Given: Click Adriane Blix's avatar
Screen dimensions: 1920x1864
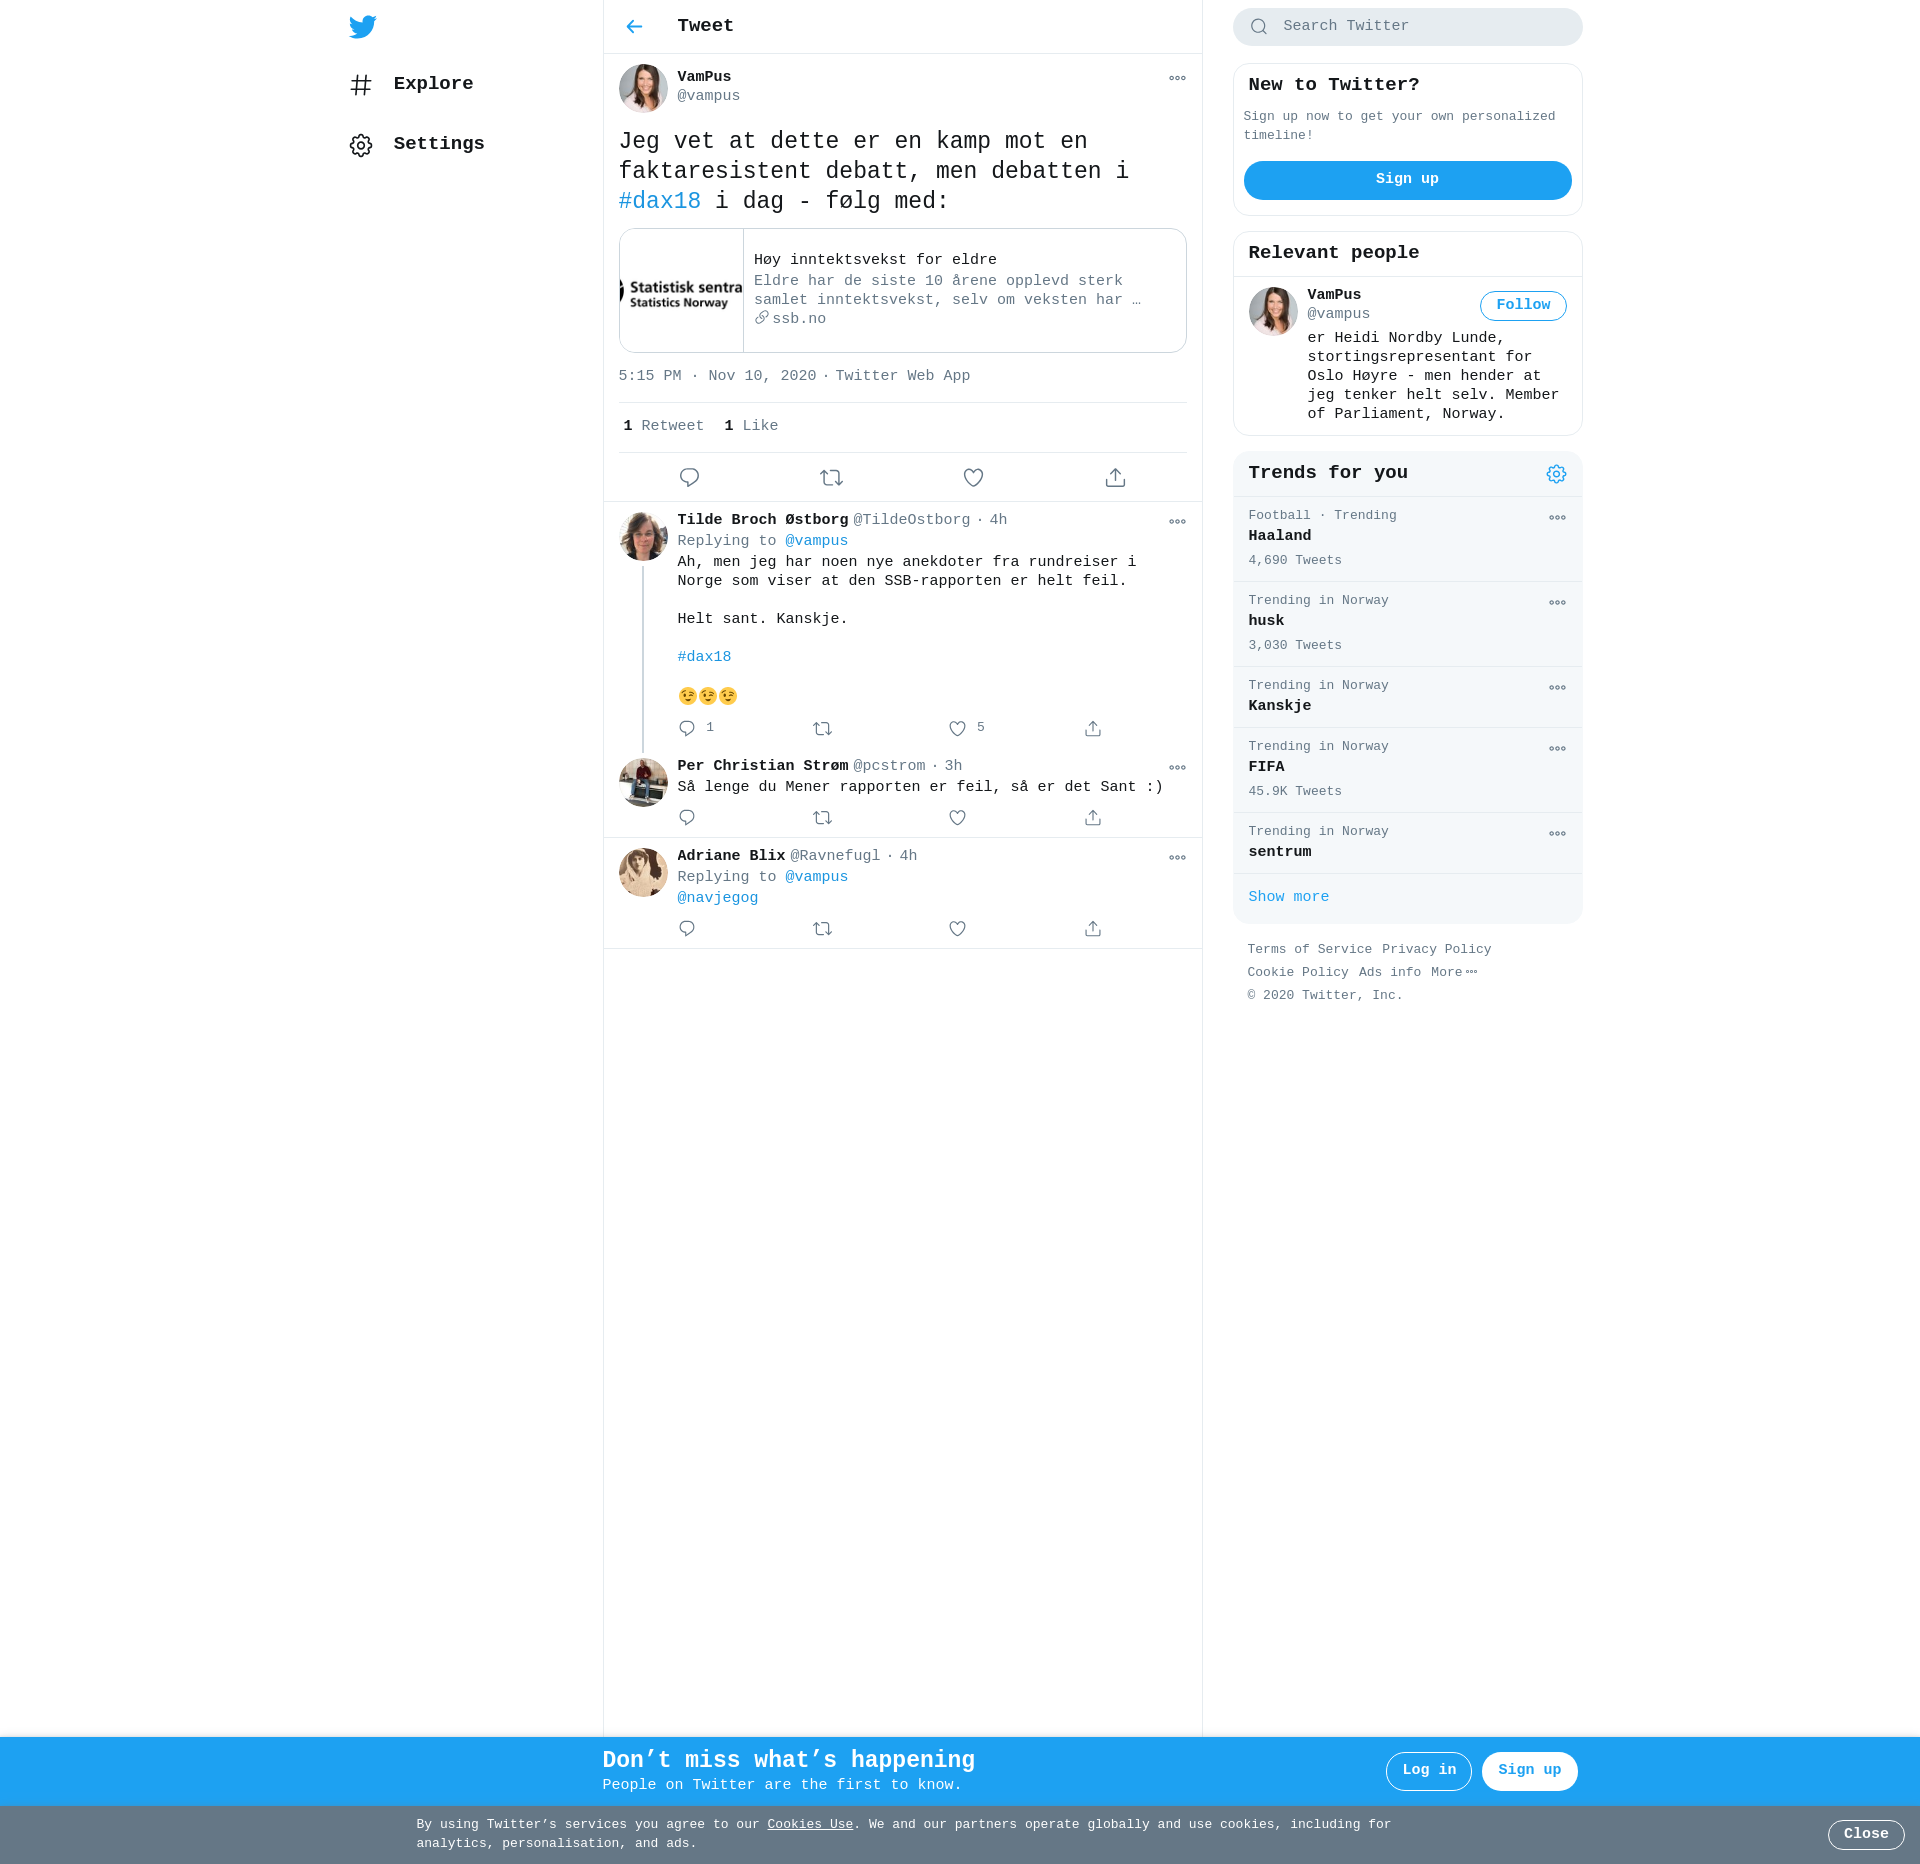Looking at the screenshot, I should coord(643,872).
